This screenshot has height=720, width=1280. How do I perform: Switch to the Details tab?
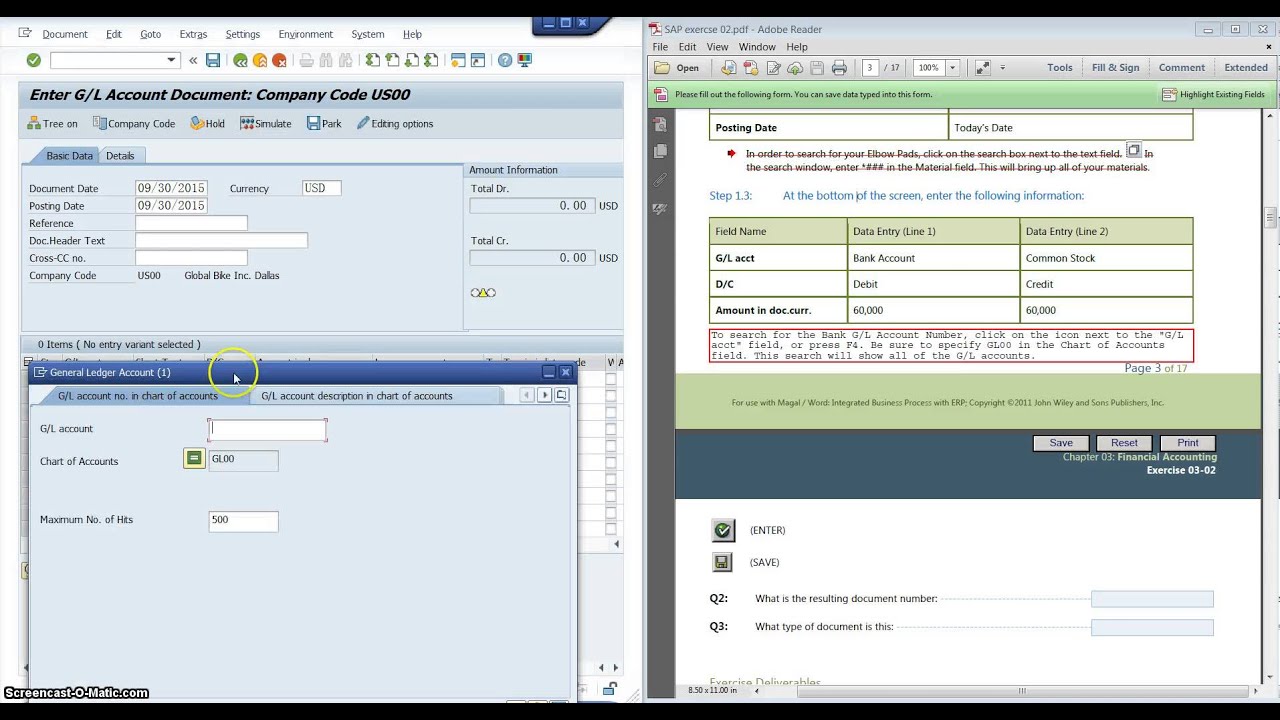[120, 156]
